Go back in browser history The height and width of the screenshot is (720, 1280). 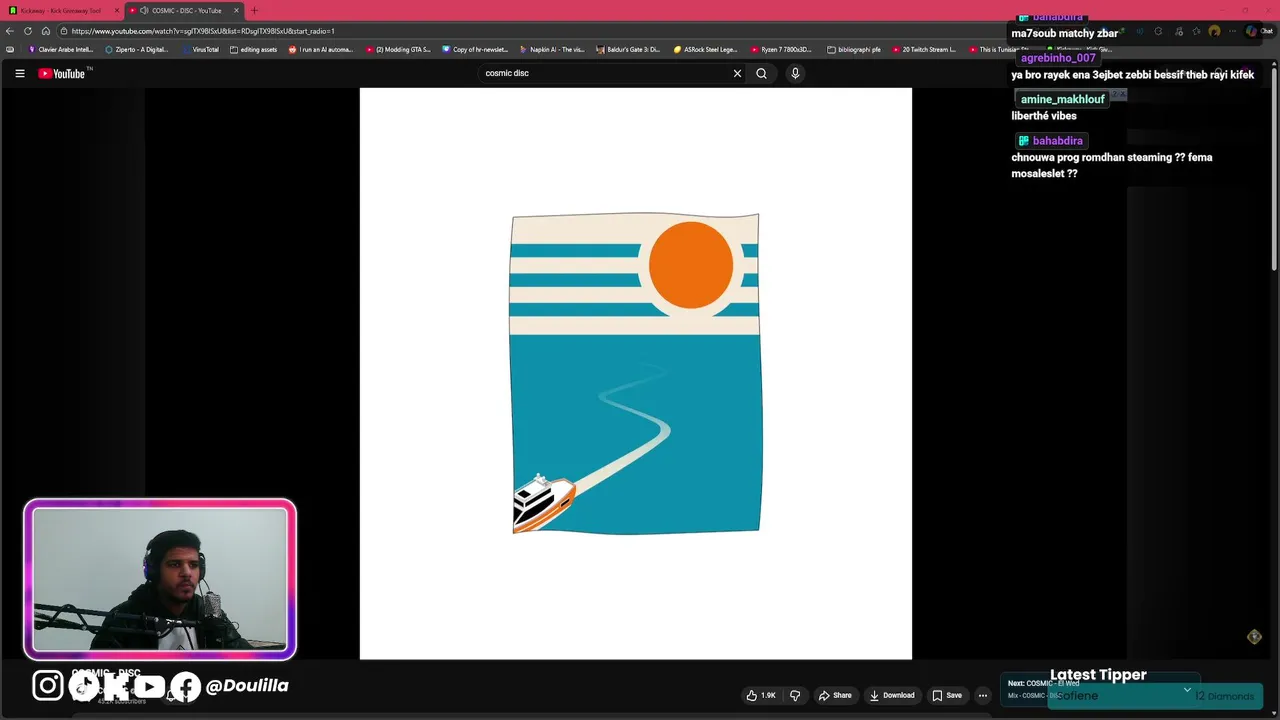[10, 31]
